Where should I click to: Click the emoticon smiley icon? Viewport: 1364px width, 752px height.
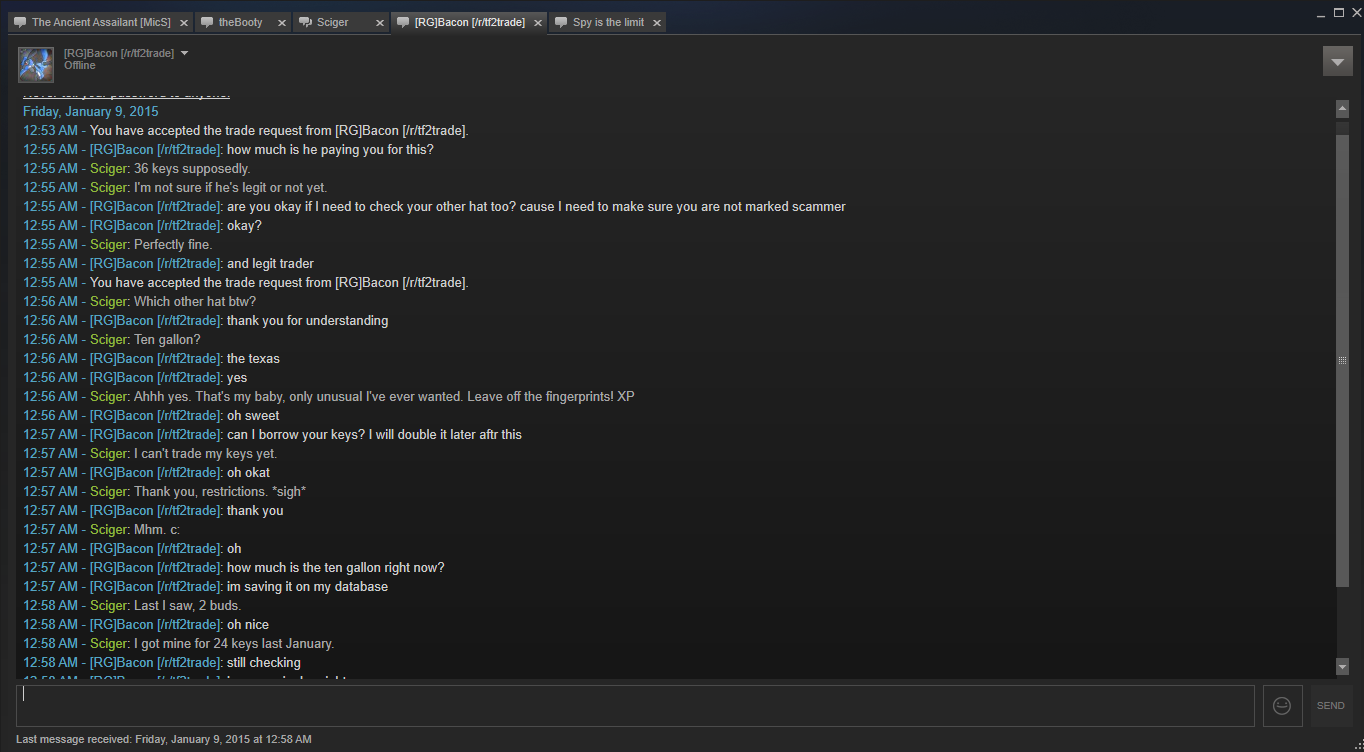click(x=1282, y=706)
